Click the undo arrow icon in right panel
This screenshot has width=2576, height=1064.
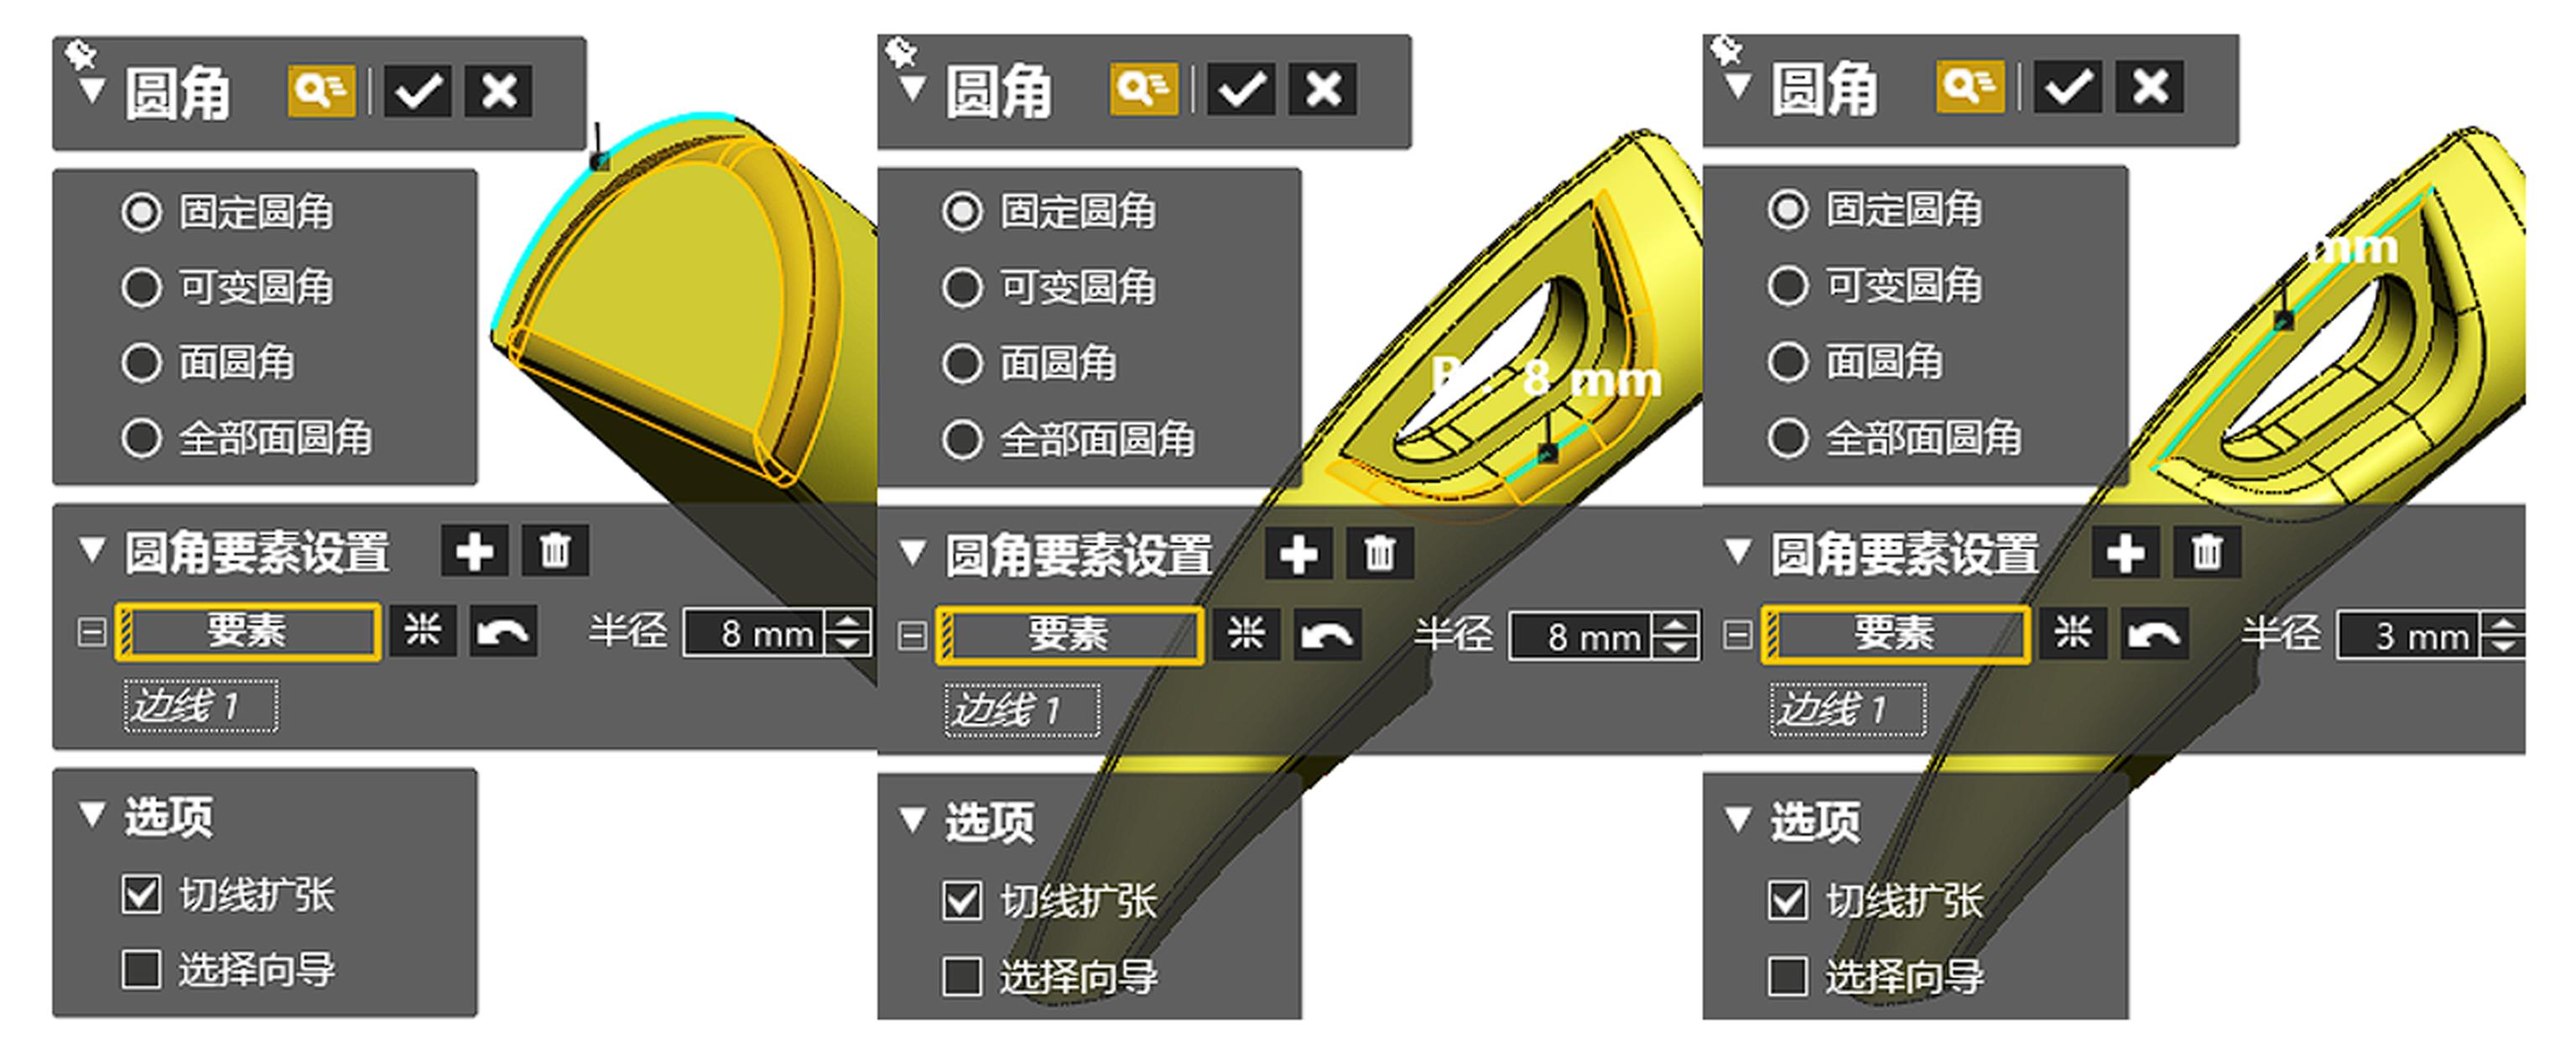[2155, 634]
